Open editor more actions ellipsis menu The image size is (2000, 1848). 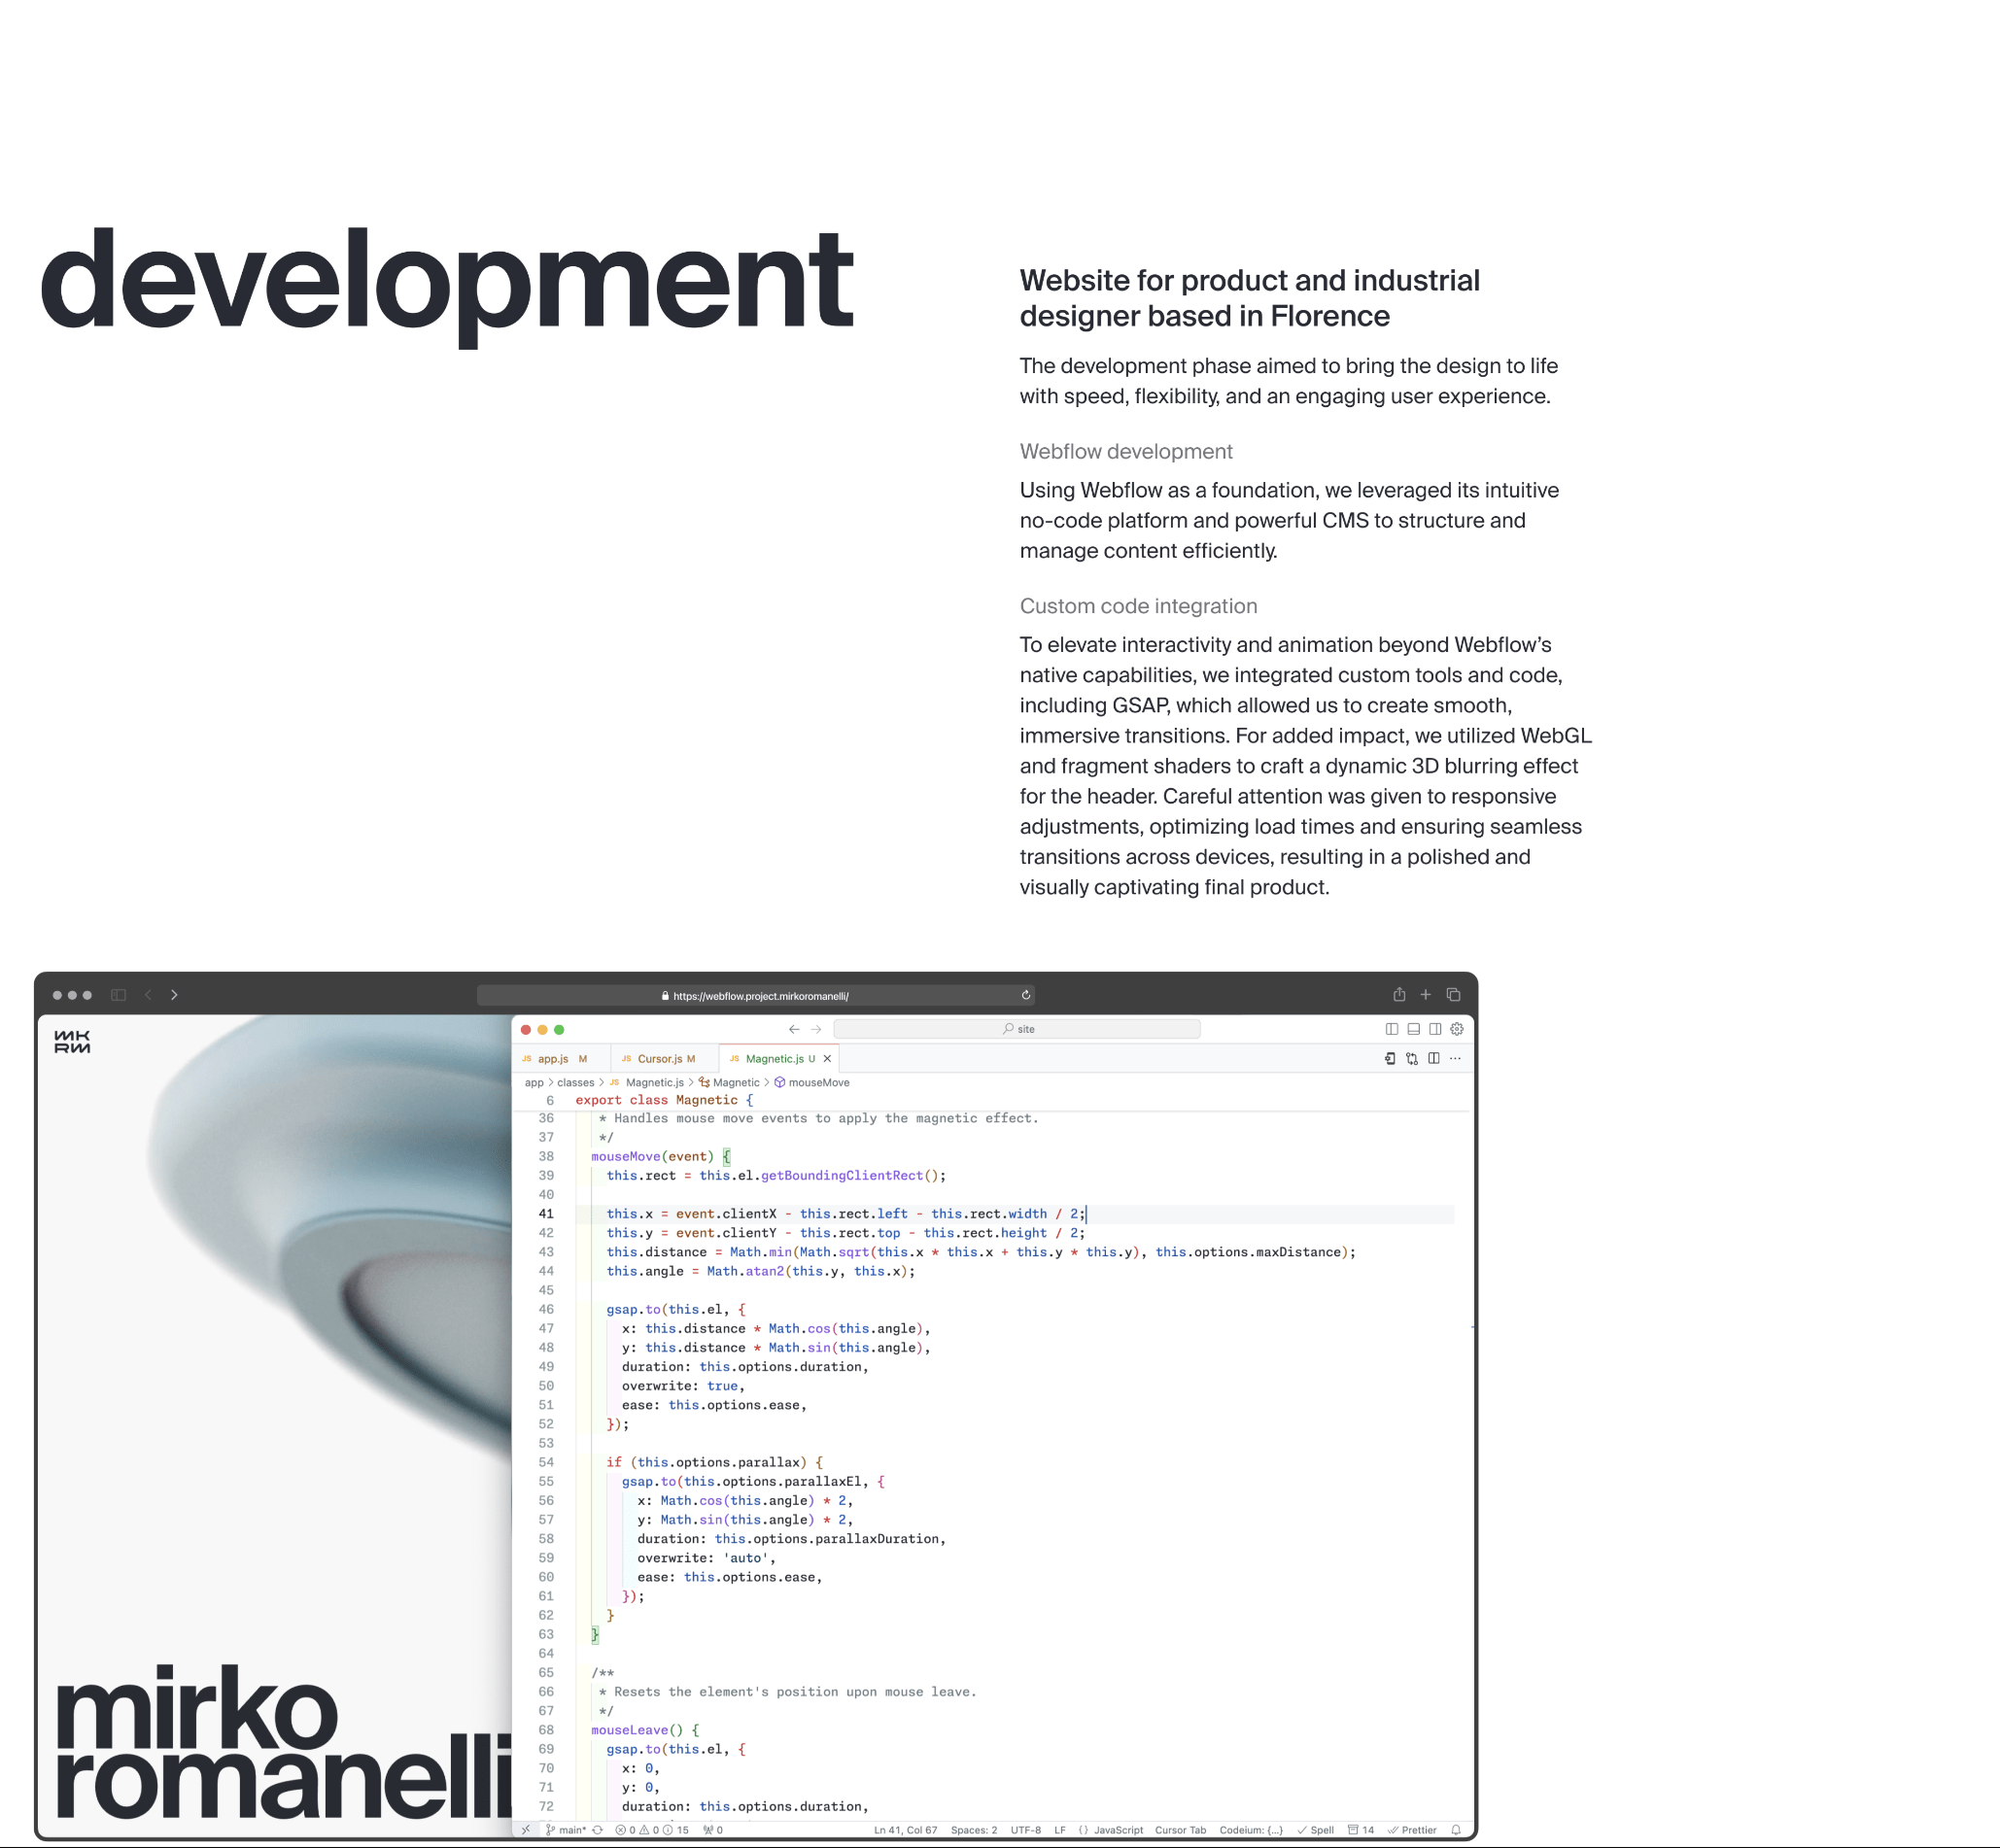1456,1058
